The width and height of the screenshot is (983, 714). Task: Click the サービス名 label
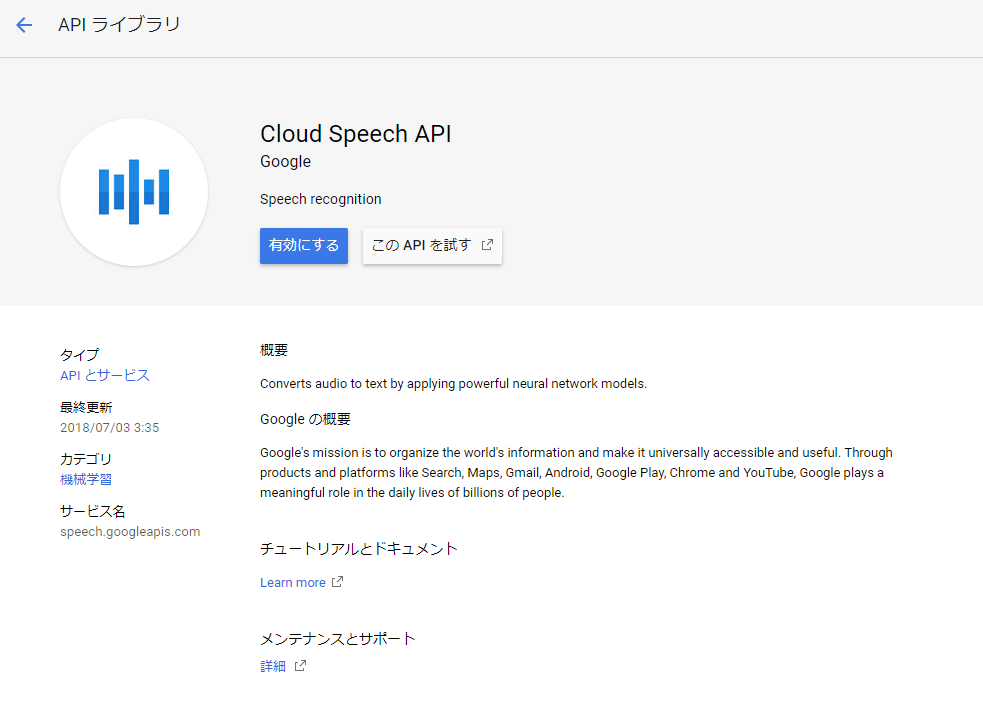[x=93, y=512]
